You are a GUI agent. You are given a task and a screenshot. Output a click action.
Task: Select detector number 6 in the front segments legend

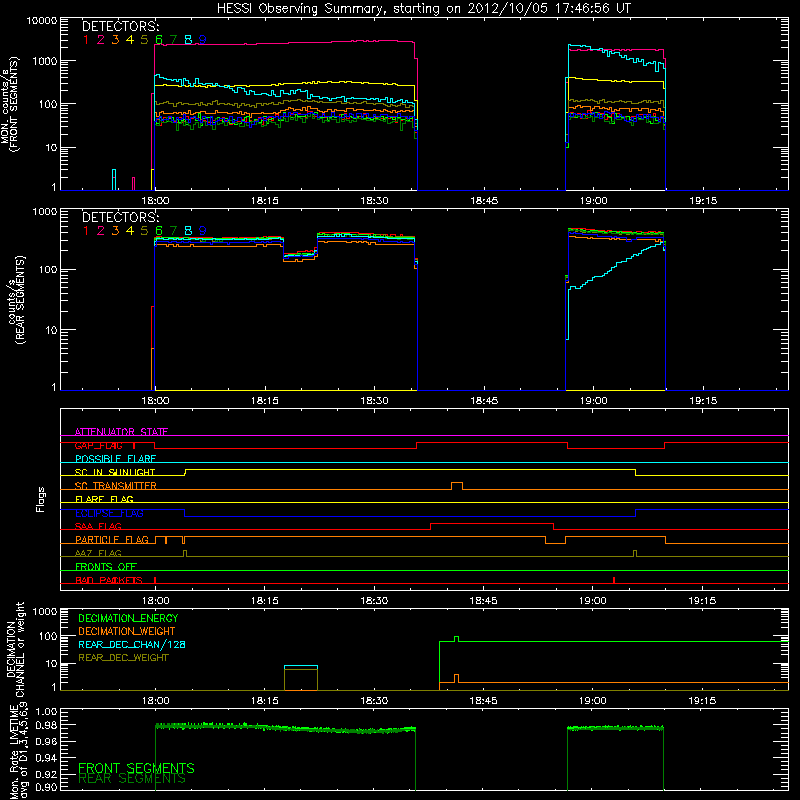(x=159, y=39)
